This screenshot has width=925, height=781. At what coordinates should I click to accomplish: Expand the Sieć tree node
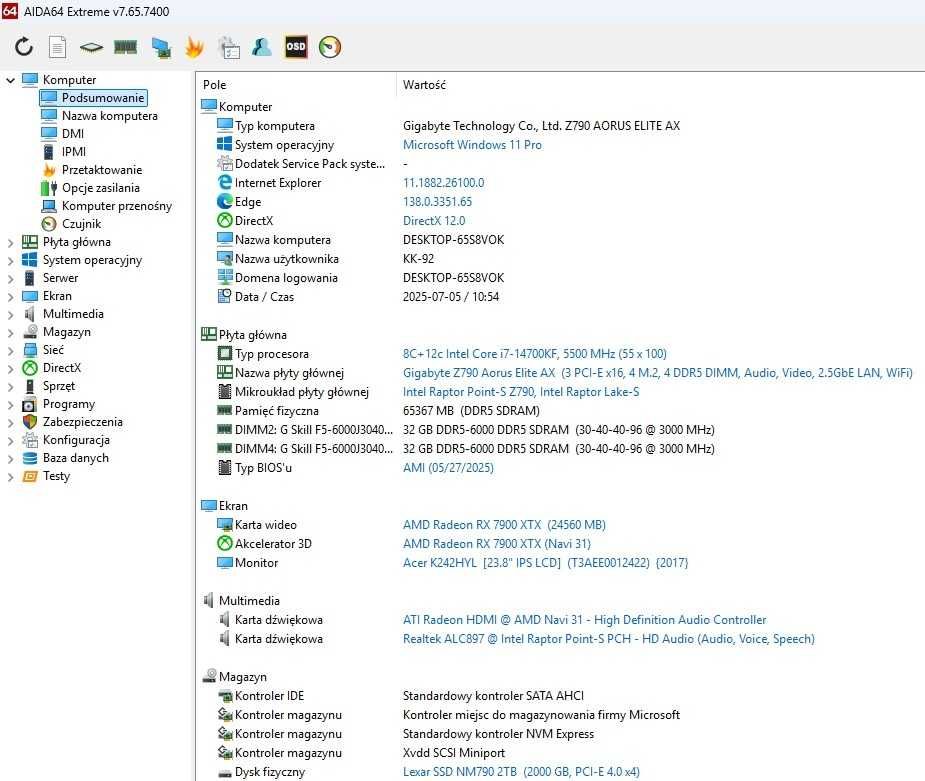(x=10, y=350)
